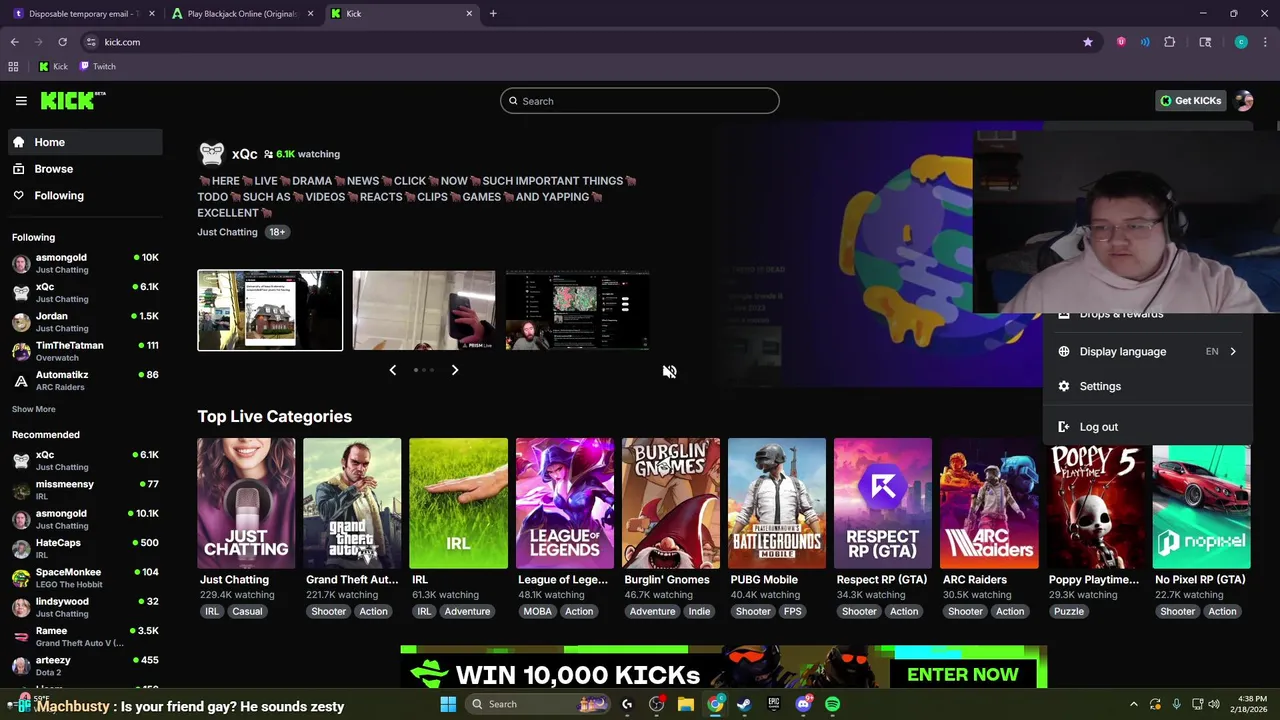The image size is (1280, 720).
Task: Switch to the Play Blackjack Online tab
Action: (x=242, y=14)
